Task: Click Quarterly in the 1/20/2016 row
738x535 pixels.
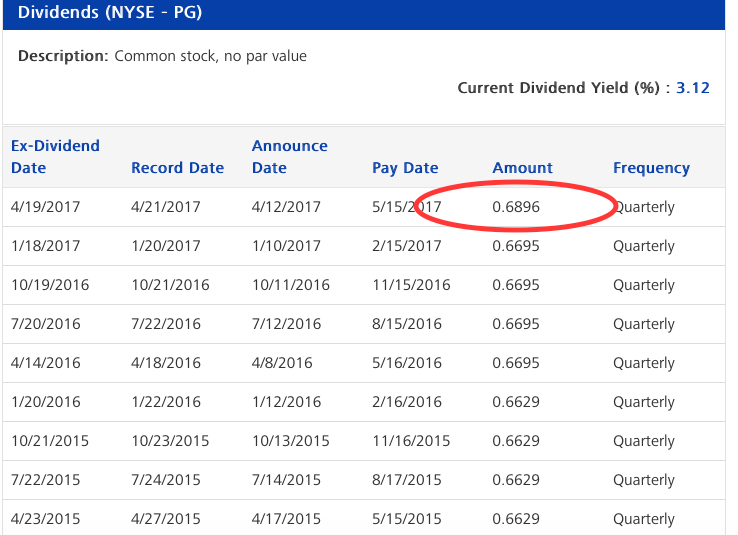Action: tap(644, 403)
